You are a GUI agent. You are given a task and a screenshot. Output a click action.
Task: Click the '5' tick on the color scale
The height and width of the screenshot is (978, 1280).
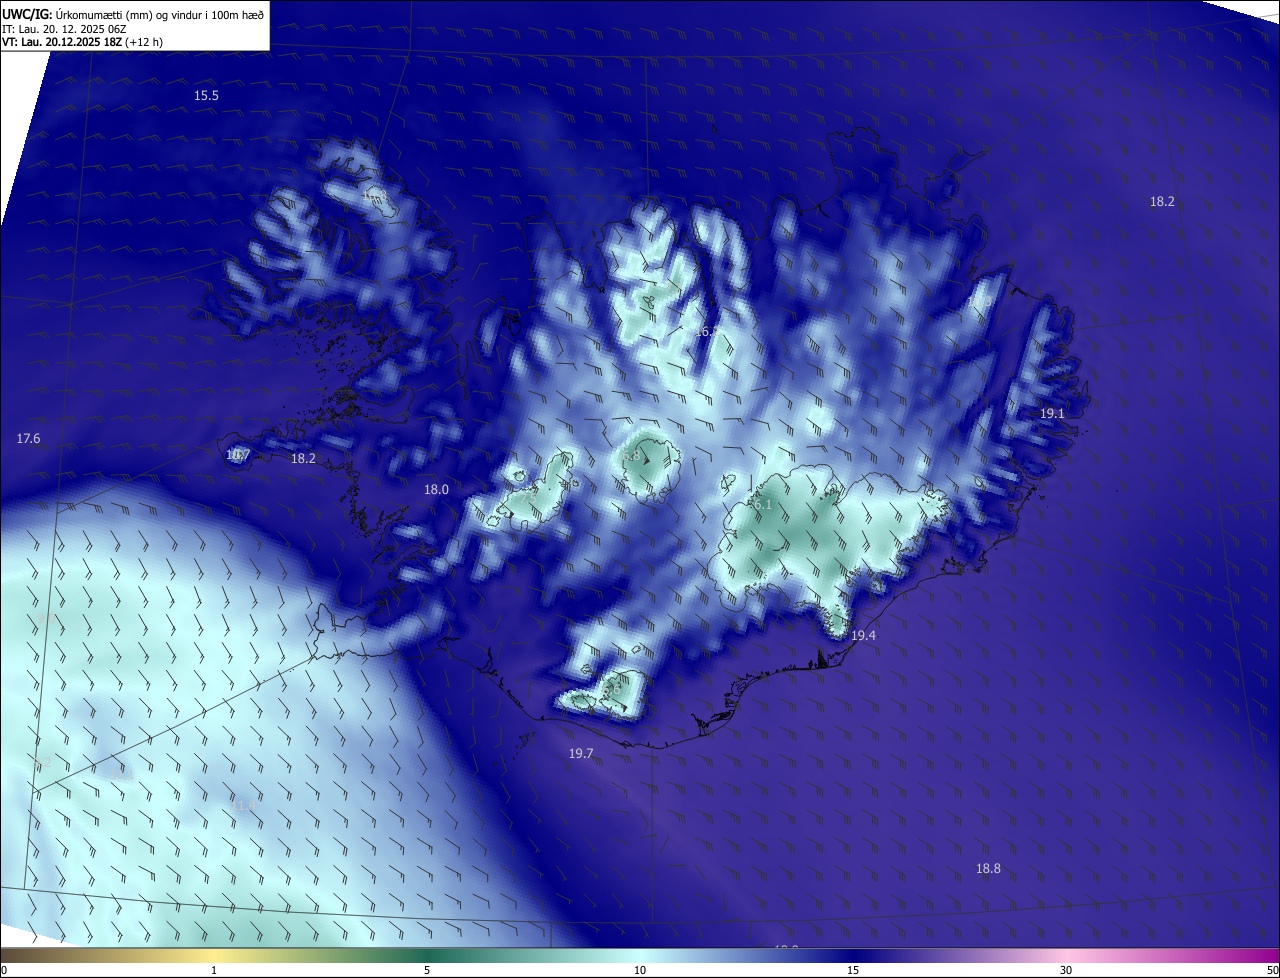427,970
